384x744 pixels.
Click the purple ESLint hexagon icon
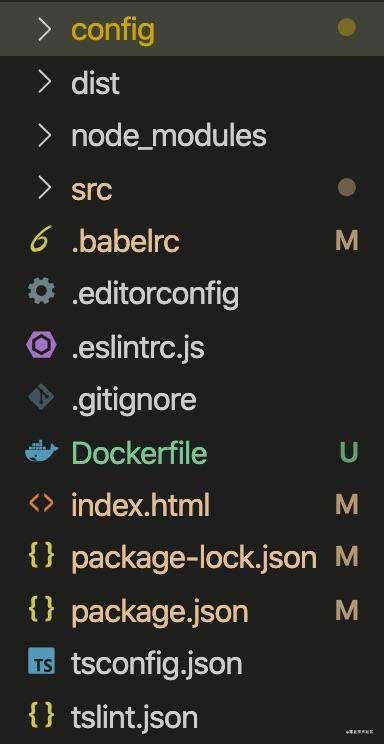click(x=41, y=346)
